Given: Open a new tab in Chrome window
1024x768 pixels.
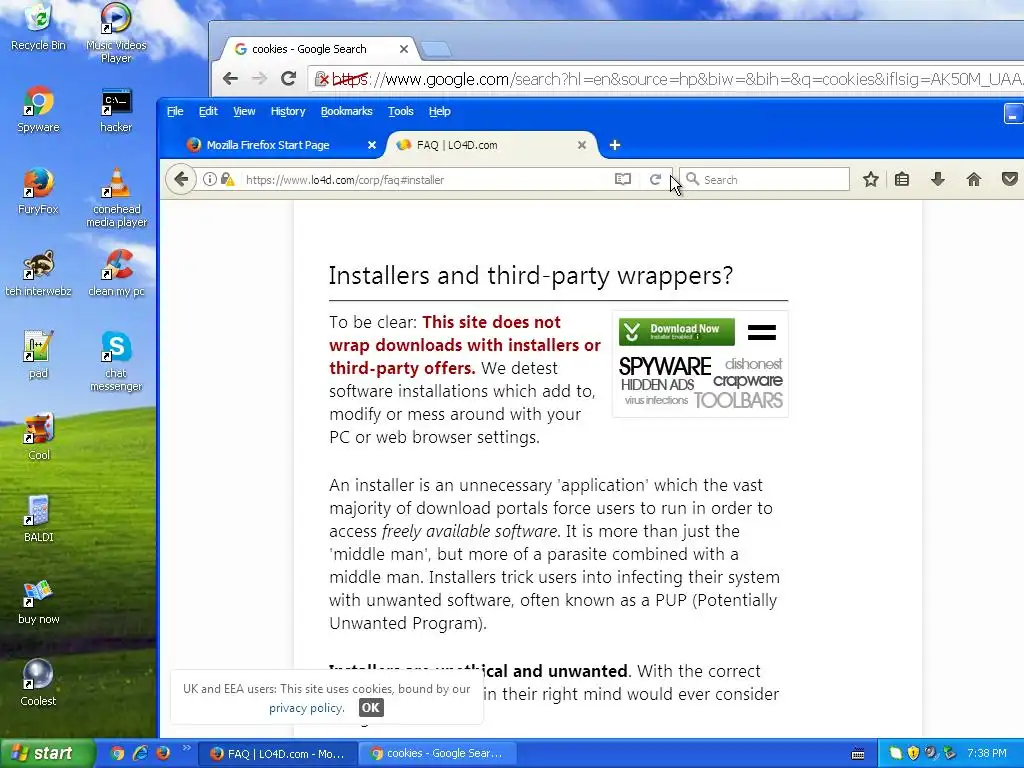Looking at the screenshot, I should click(436, 49).
